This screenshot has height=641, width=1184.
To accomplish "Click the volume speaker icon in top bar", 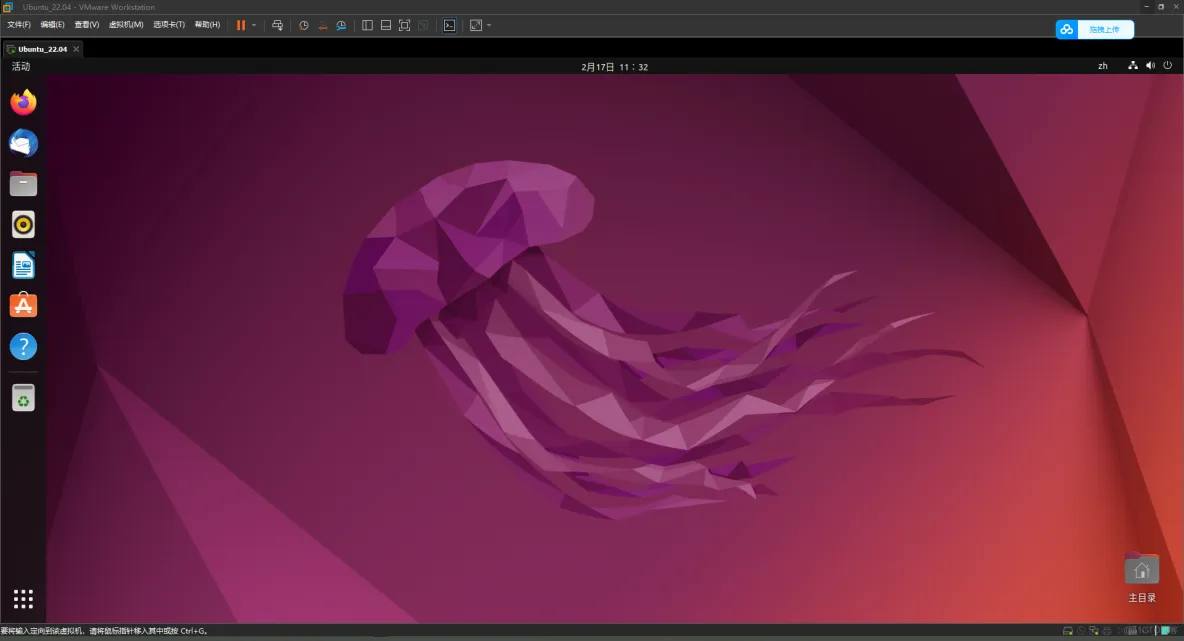I will 1150,66.
